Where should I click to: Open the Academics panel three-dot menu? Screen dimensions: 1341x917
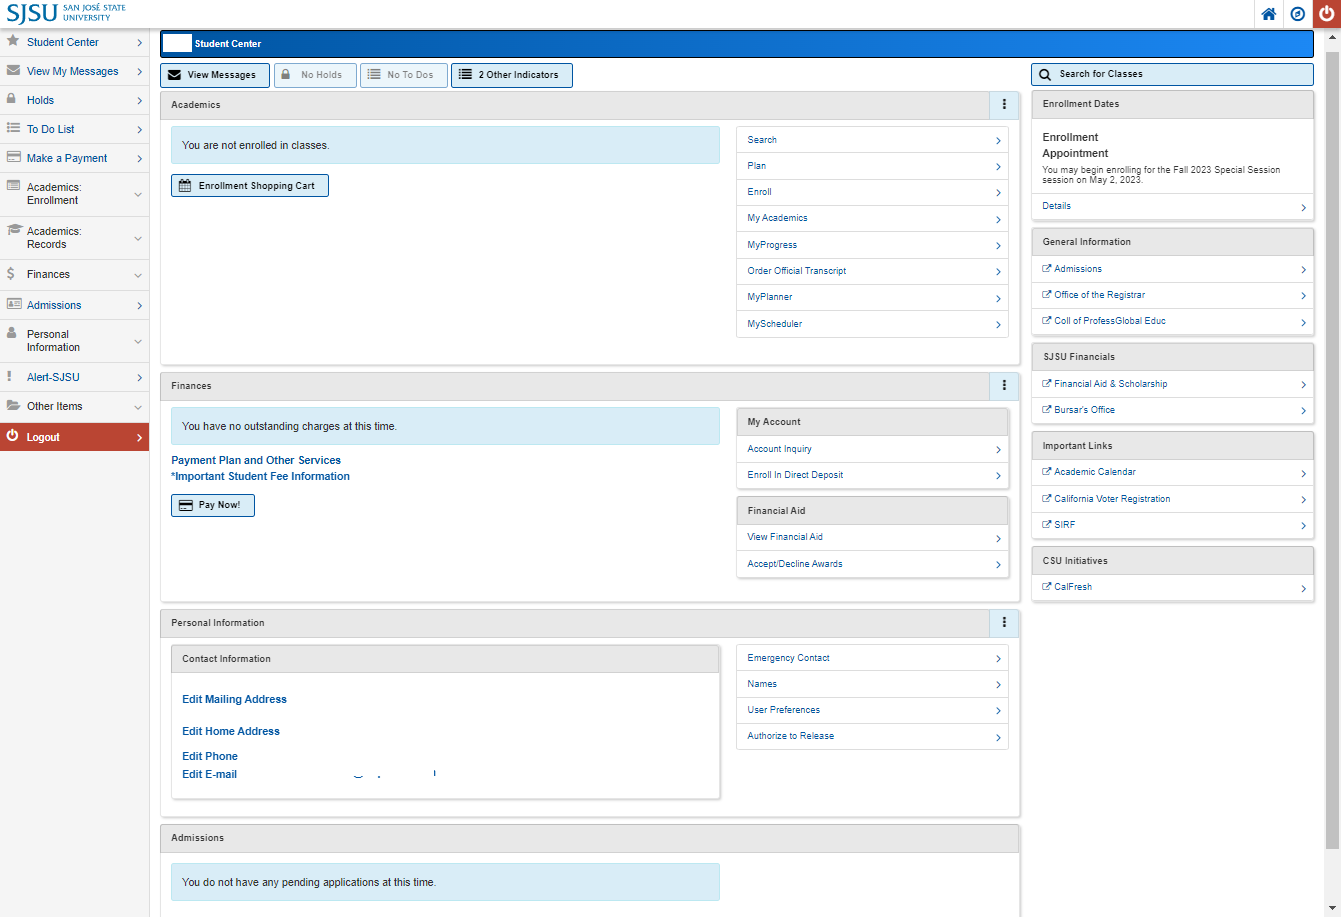1004,104
